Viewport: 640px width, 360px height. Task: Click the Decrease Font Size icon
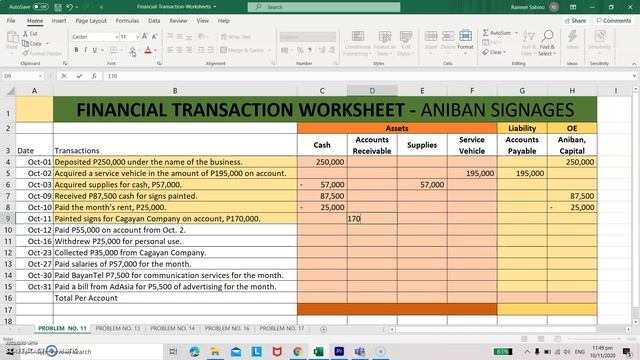(x=154, y=37)
